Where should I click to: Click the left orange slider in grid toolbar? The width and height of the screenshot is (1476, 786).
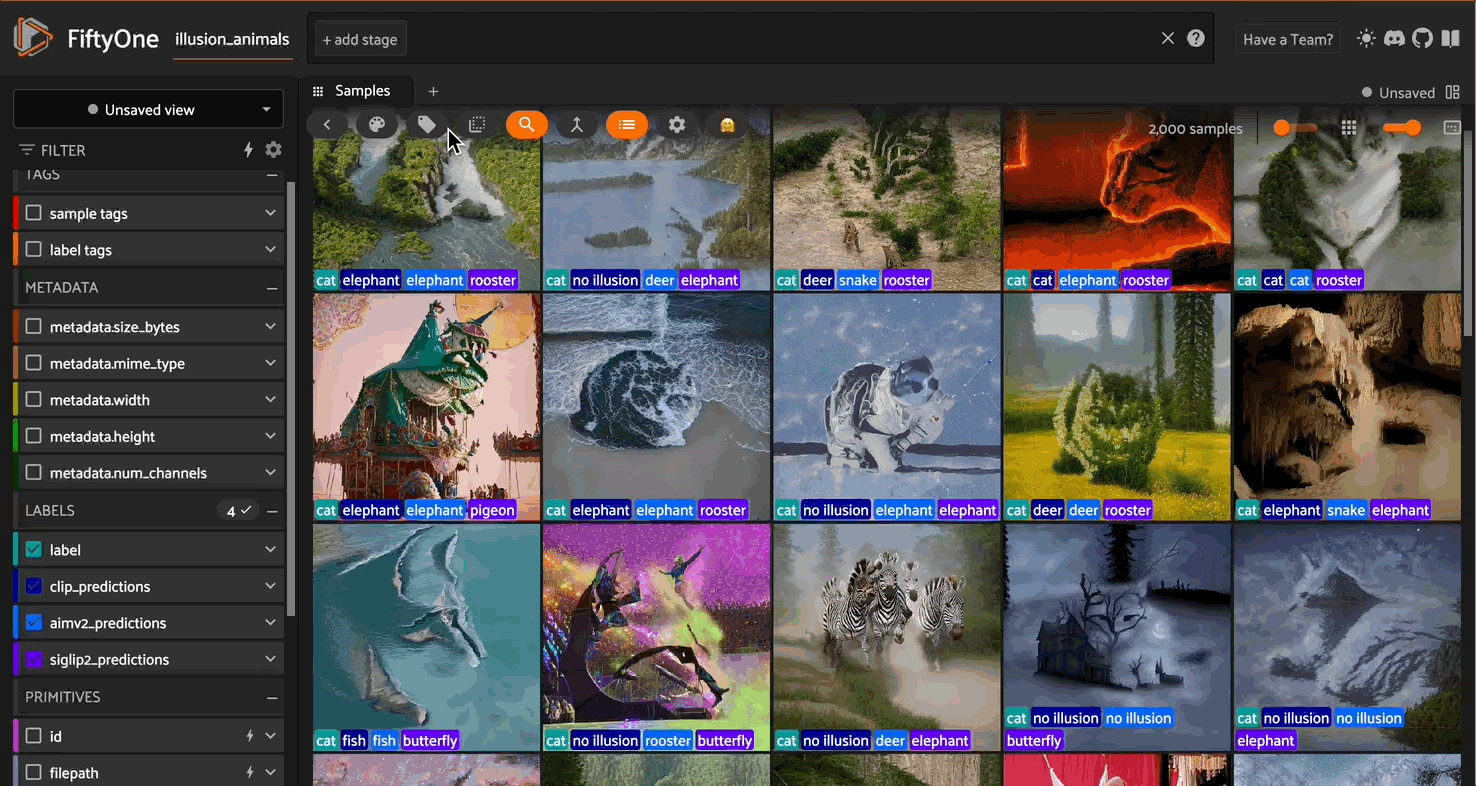pos(1295,128)
